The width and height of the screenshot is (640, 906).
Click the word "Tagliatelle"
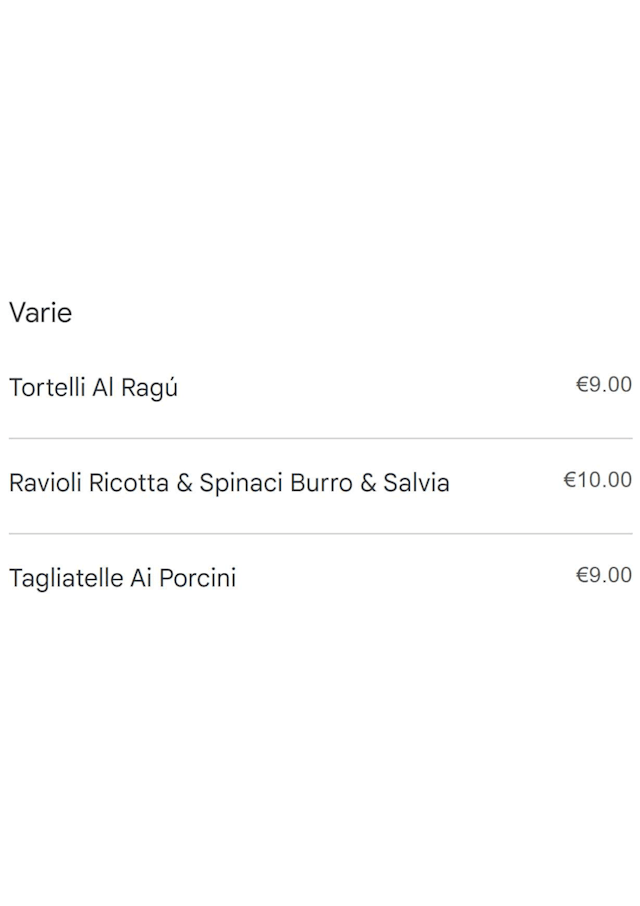(66, 578)
